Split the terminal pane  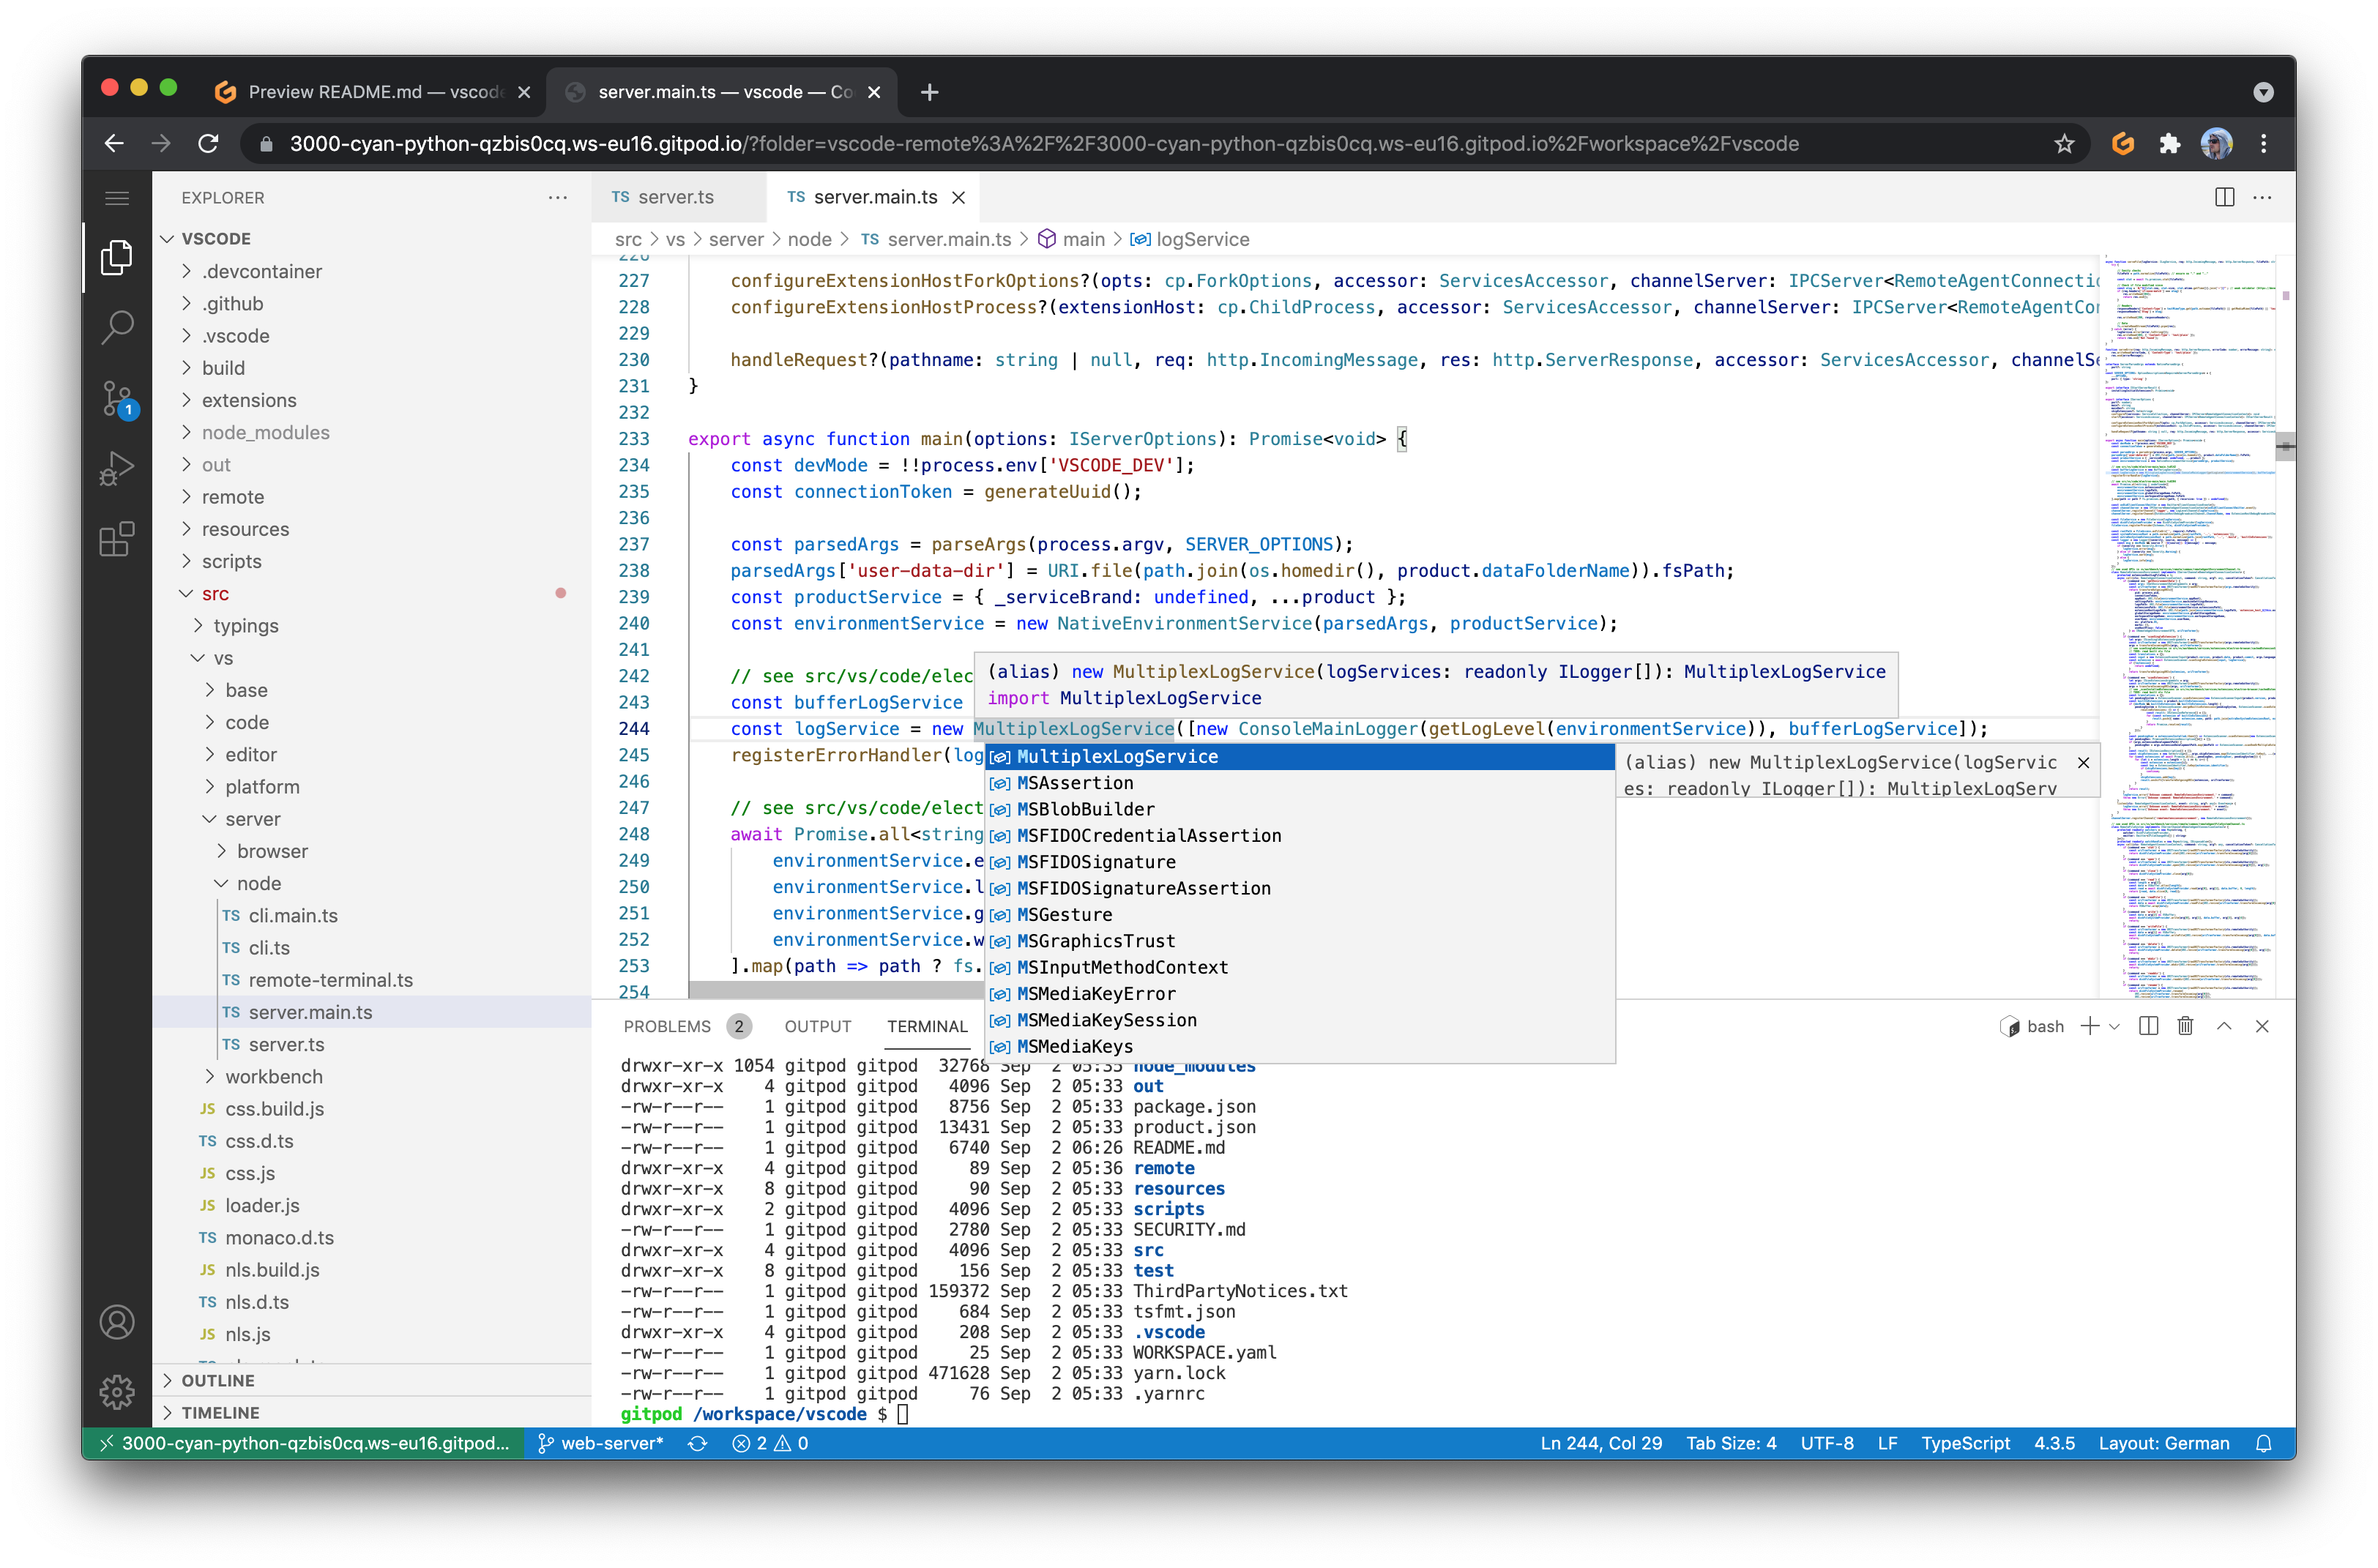(x=2150, y=1026)
